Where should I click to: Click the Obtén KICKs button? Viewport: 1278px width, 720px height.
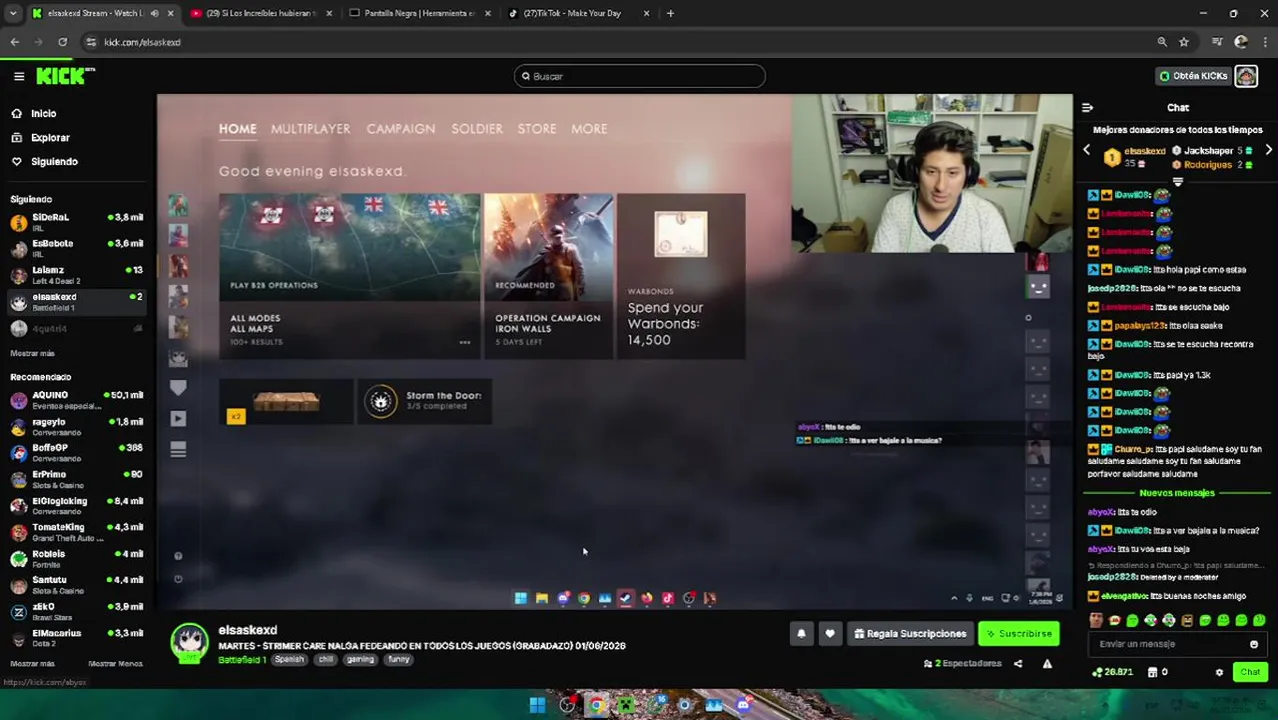click(x=1194, y=76)
